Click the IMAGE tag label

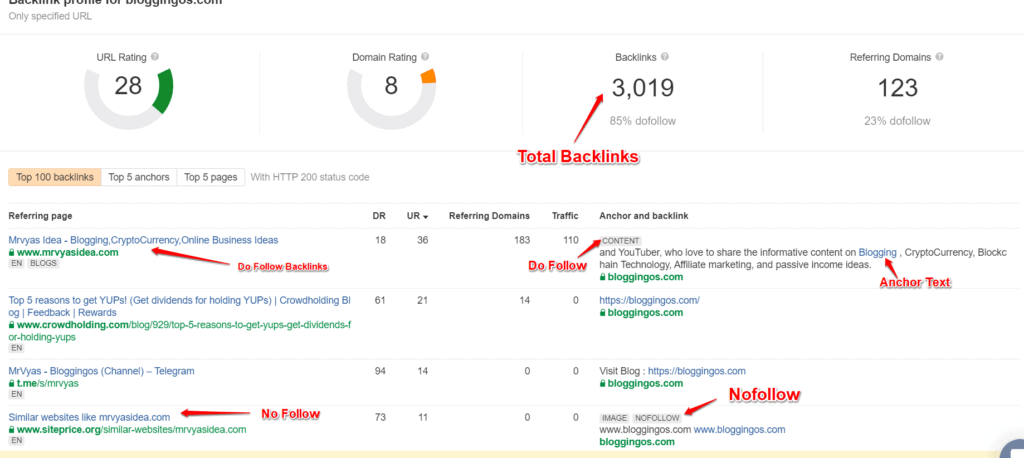coord(615,417)
